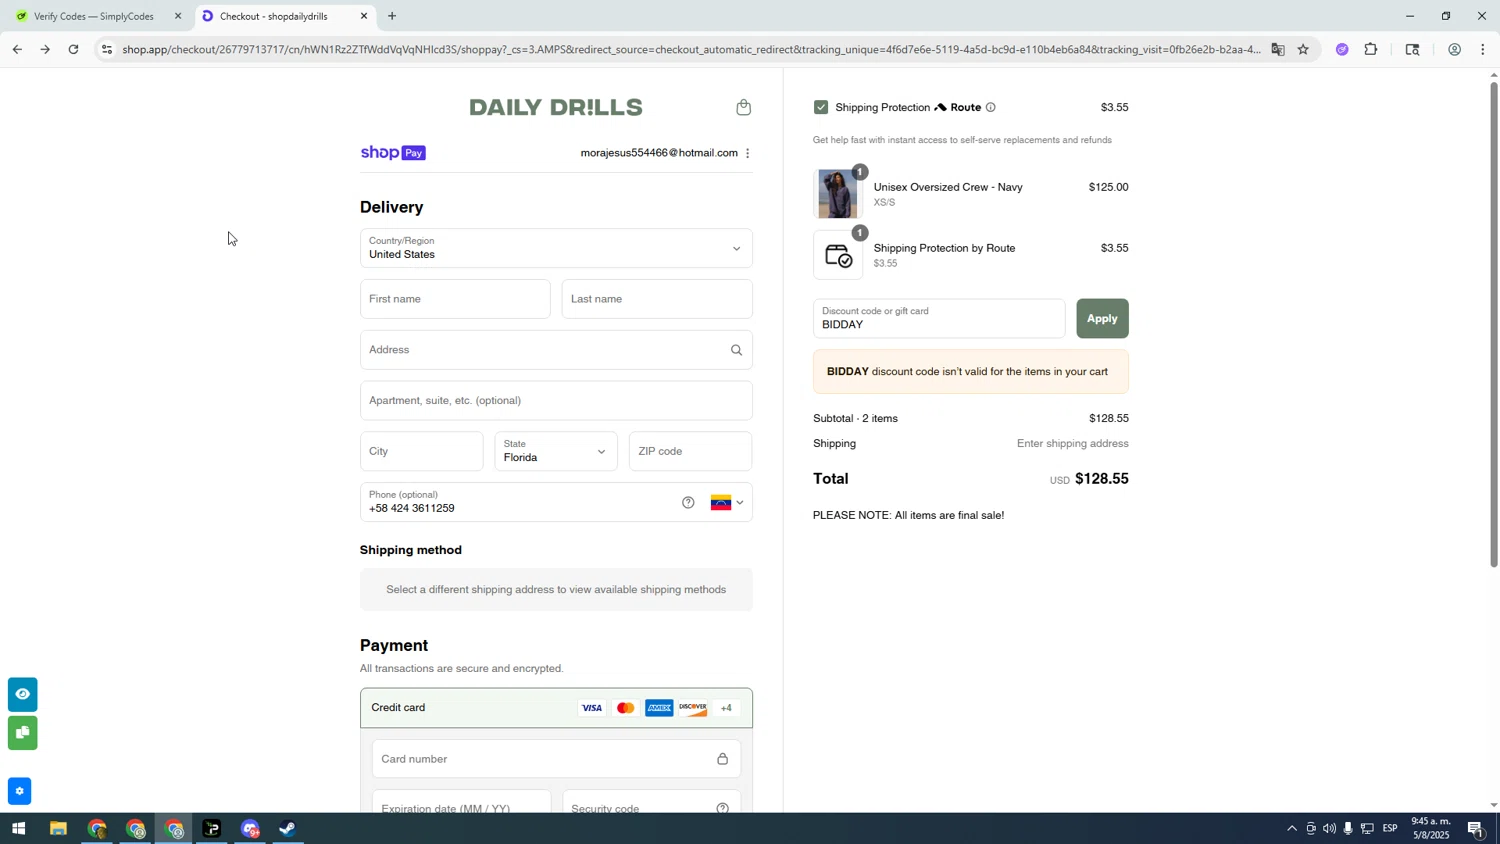Click the American Express logo
1500x844 pixels.
coord(659,708)
